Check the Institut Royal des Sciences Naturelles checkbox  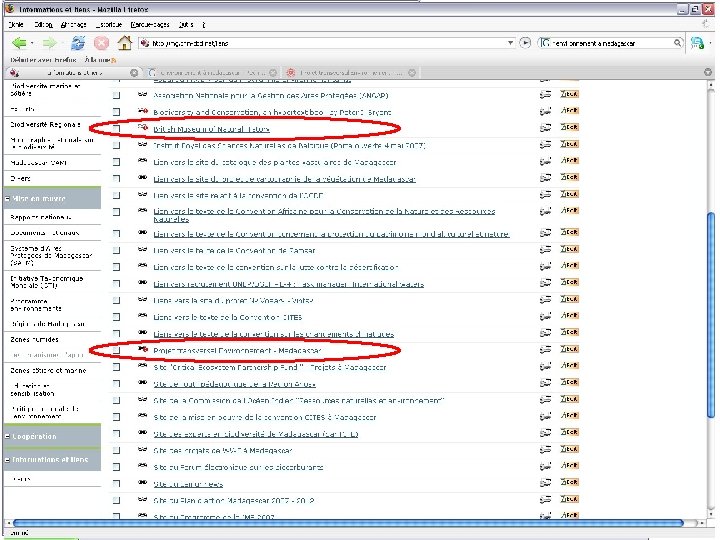point(116,146)
